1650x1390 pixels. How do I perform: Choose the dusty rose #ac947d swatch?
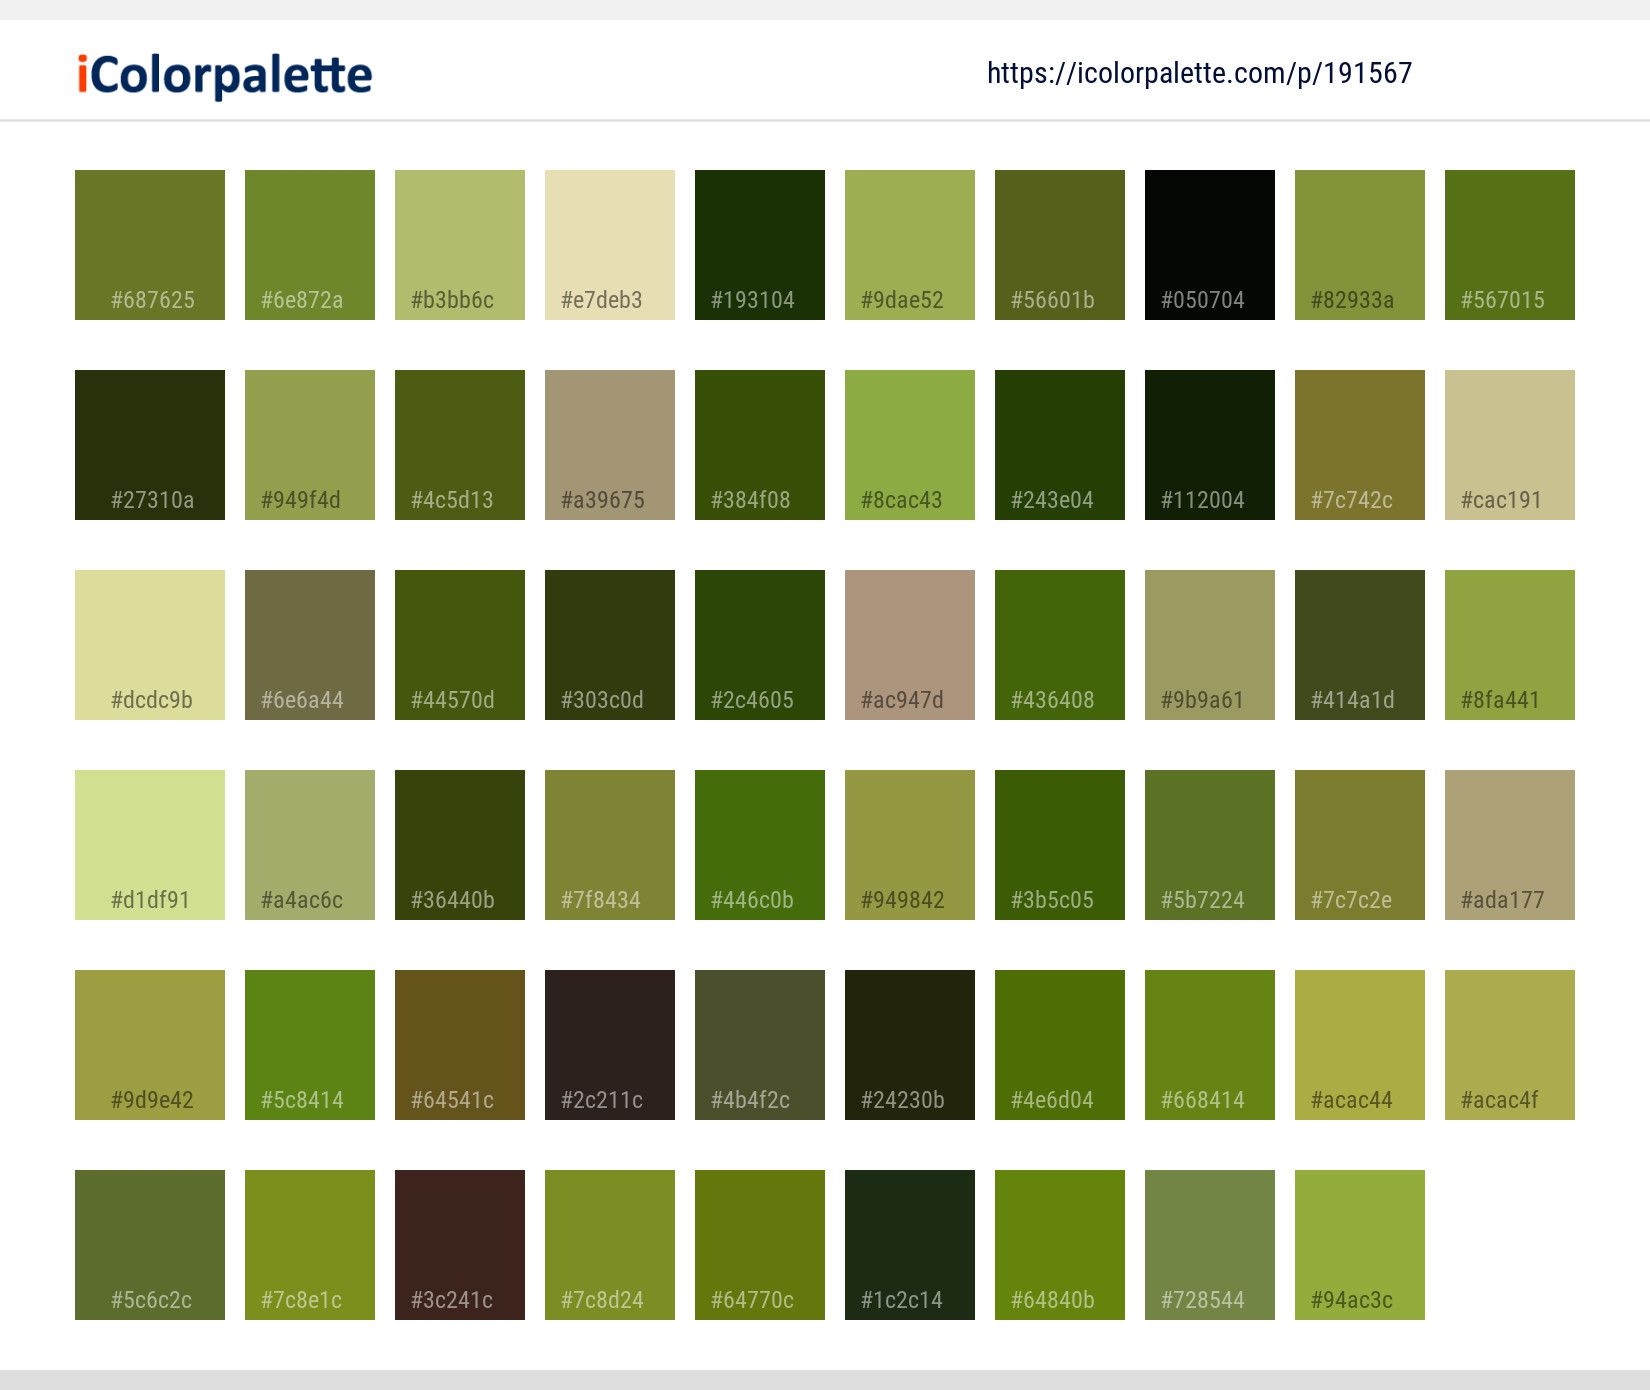(x=910, y=645)
